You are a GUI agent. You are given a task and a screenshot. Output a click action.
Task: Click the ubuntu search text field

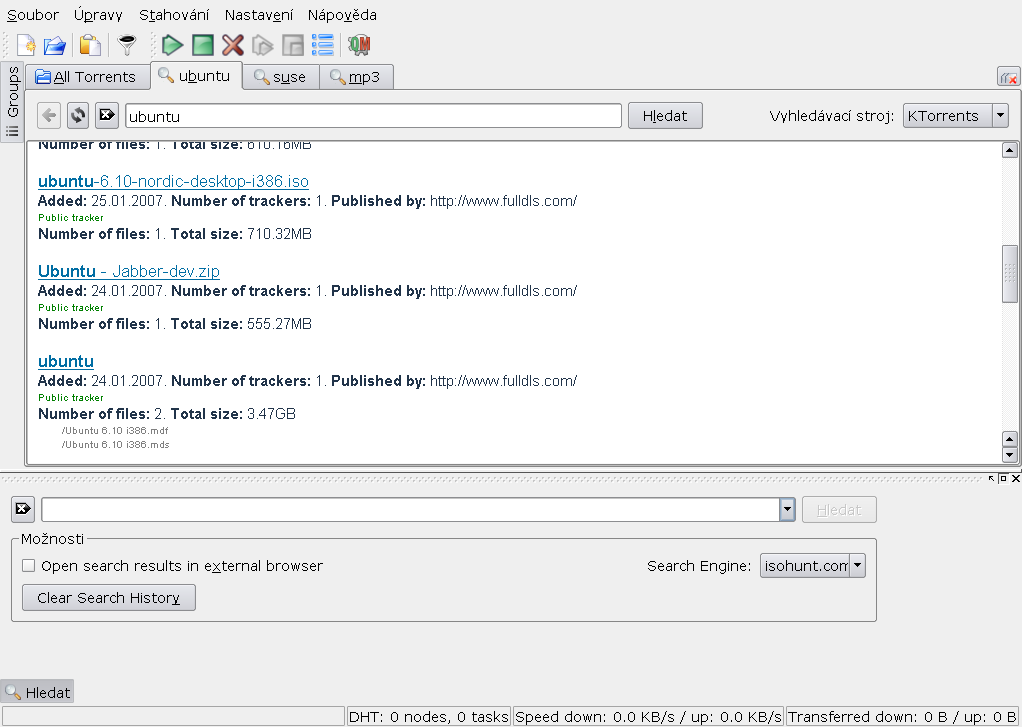click(373, 115)
